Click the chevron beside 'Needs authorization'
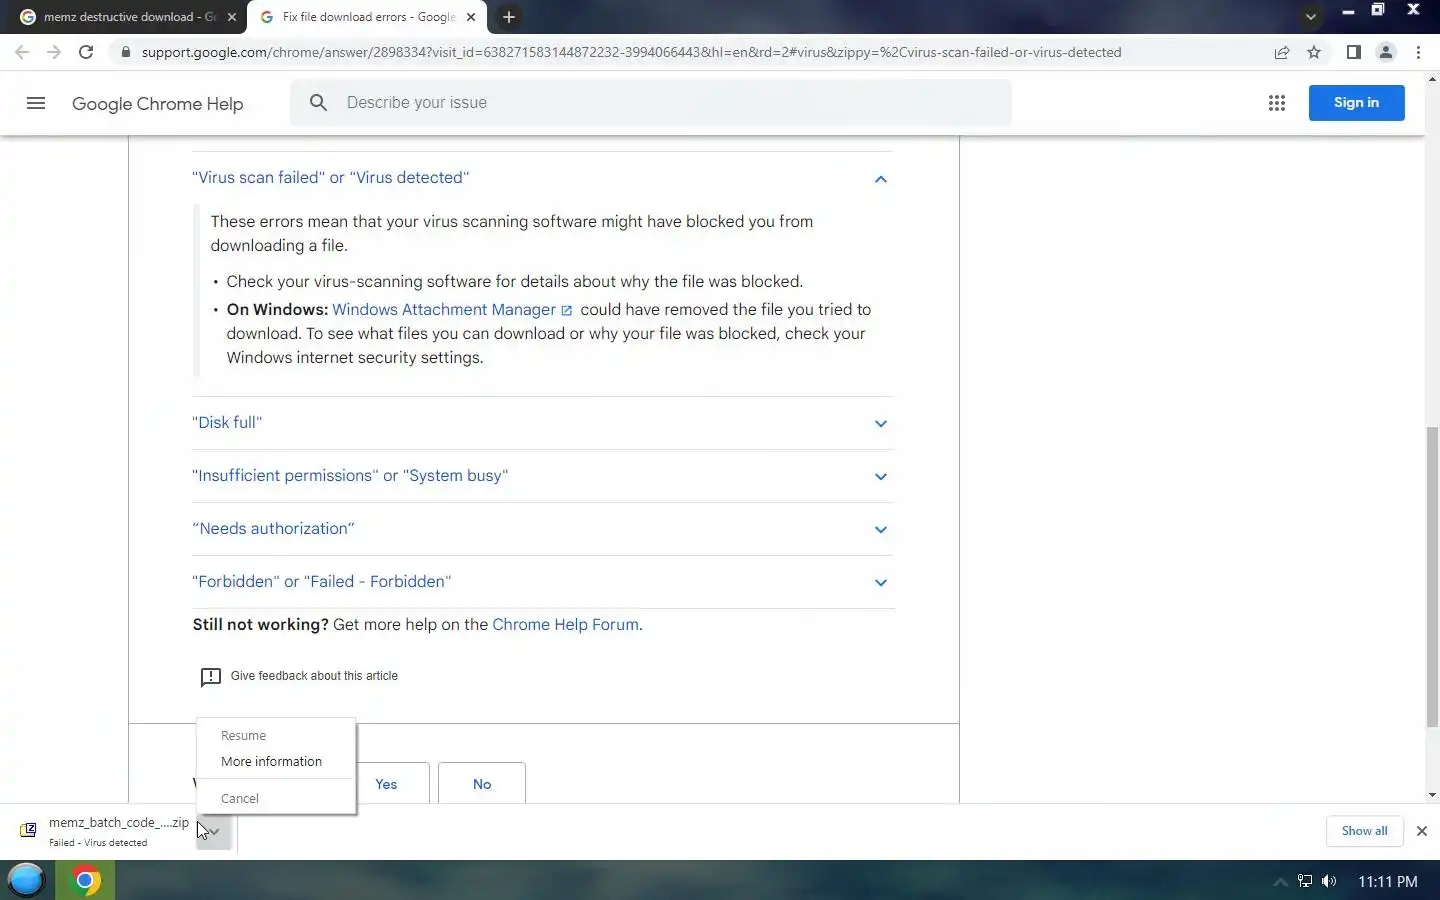1440x900 pixels. (x=880, y=530)
